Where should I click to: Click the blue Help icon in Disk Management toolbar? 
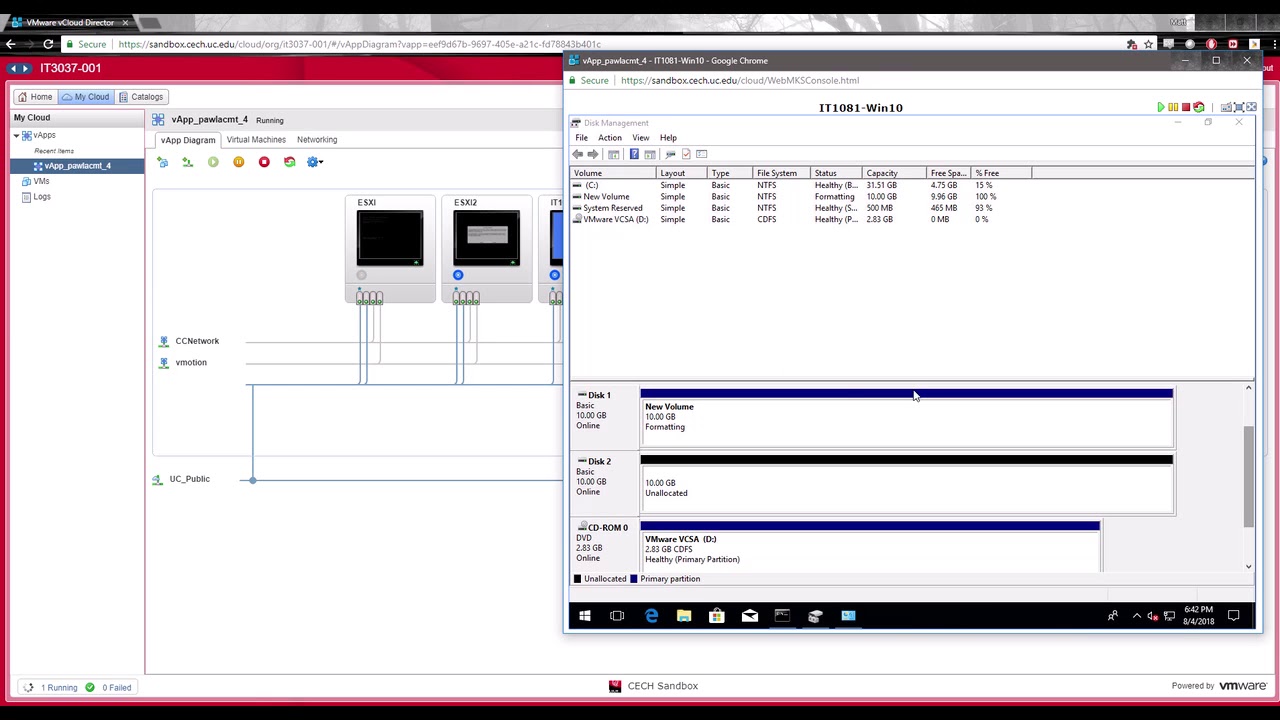click(x=634, y=154)
